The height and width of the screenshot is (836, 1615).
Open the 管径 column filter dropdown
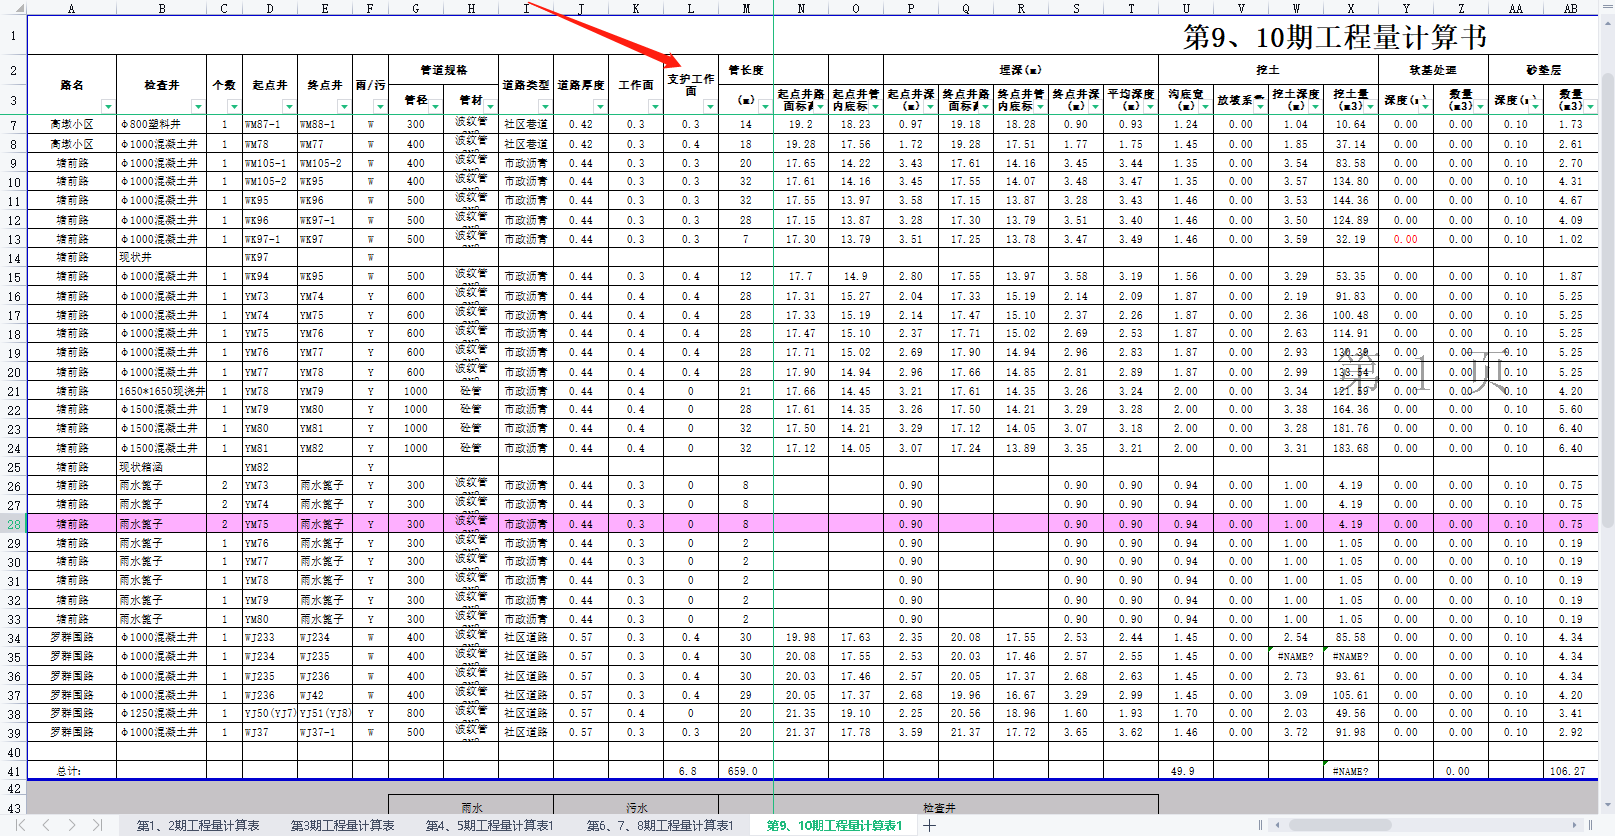point(435,106)
